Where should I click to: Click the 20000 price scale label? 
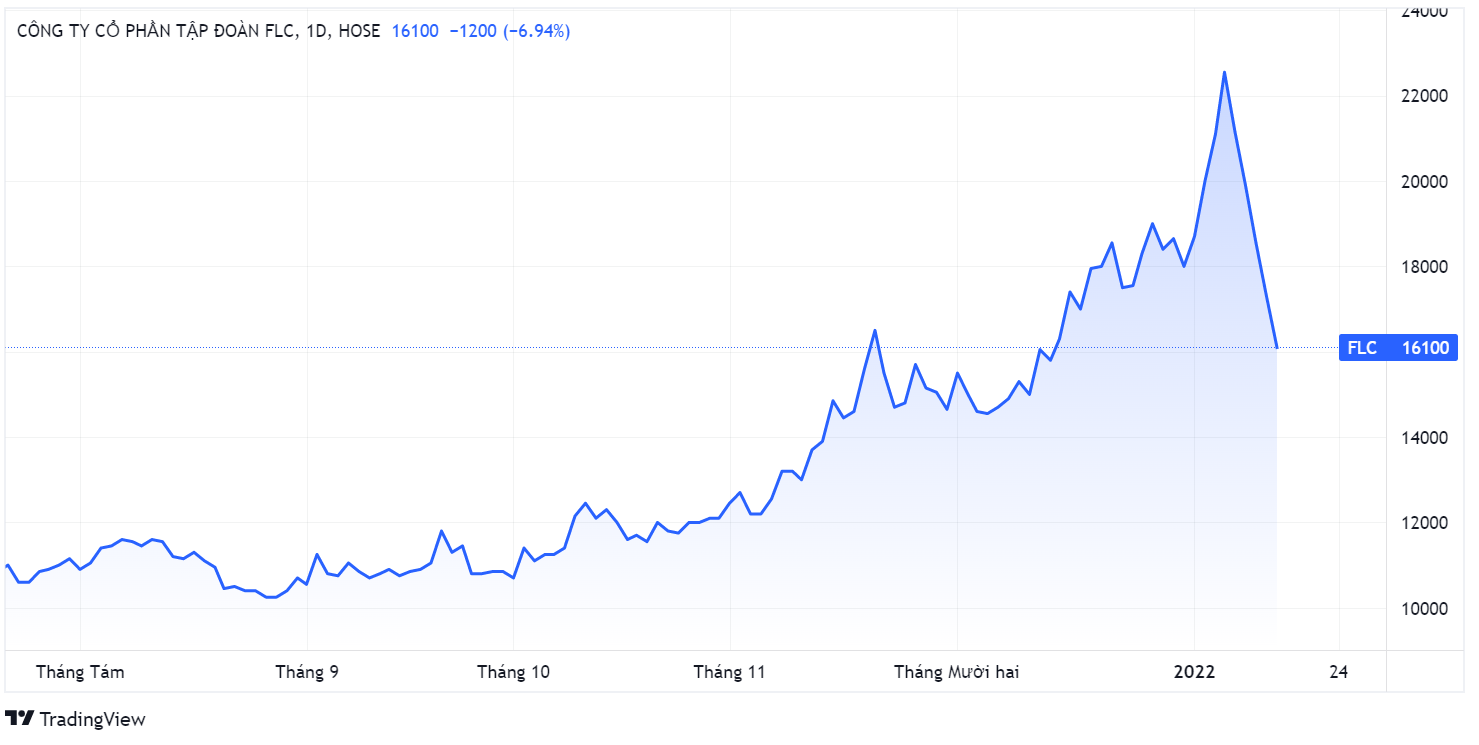tap(1425, 182)
